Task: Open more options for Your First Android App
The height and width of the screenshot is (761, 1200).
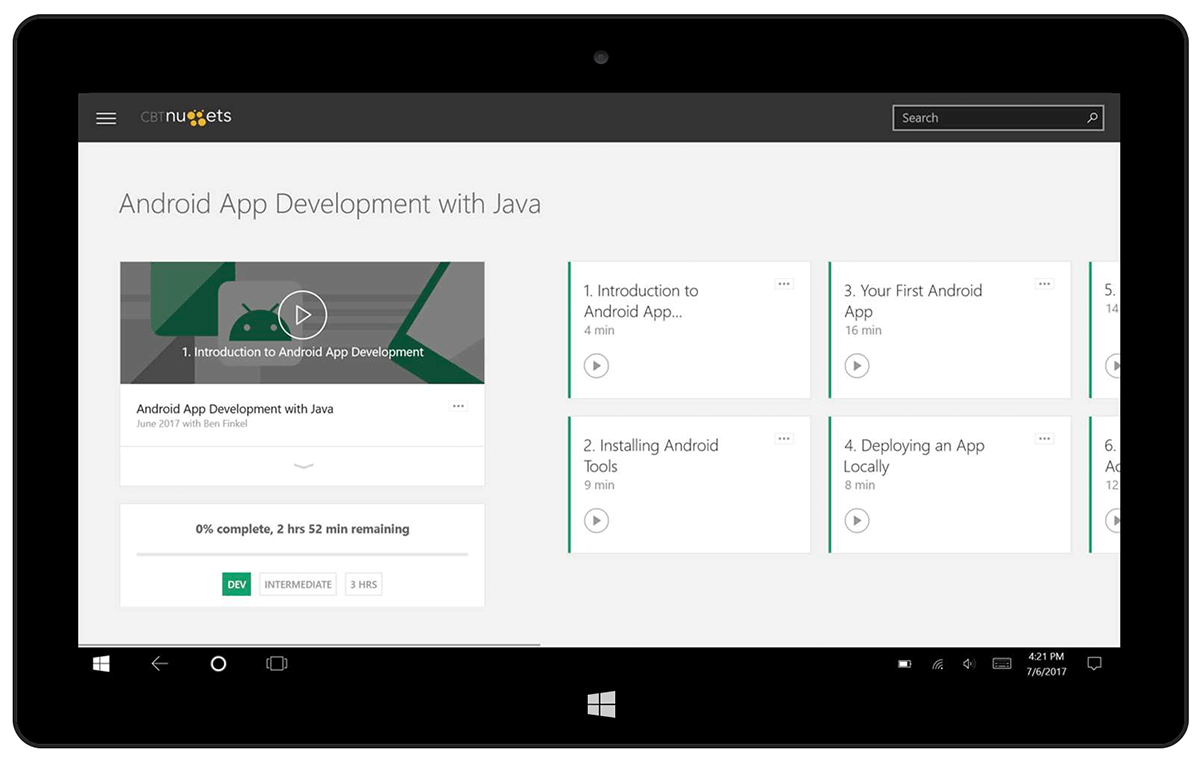Action: coord(1044,284)
